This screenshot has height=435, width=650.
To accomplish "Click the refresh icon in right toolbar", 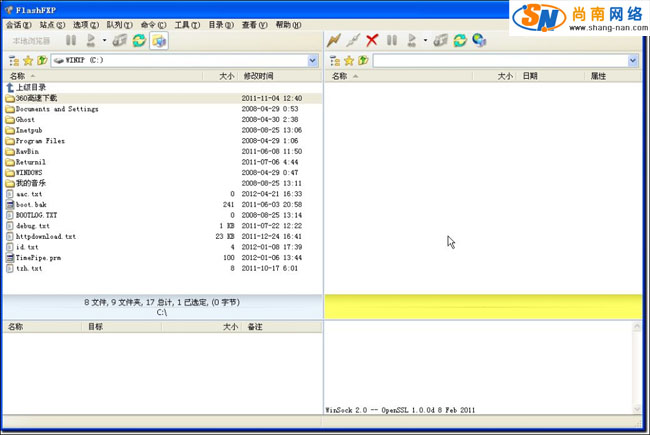I will click(x=460, y=41).
